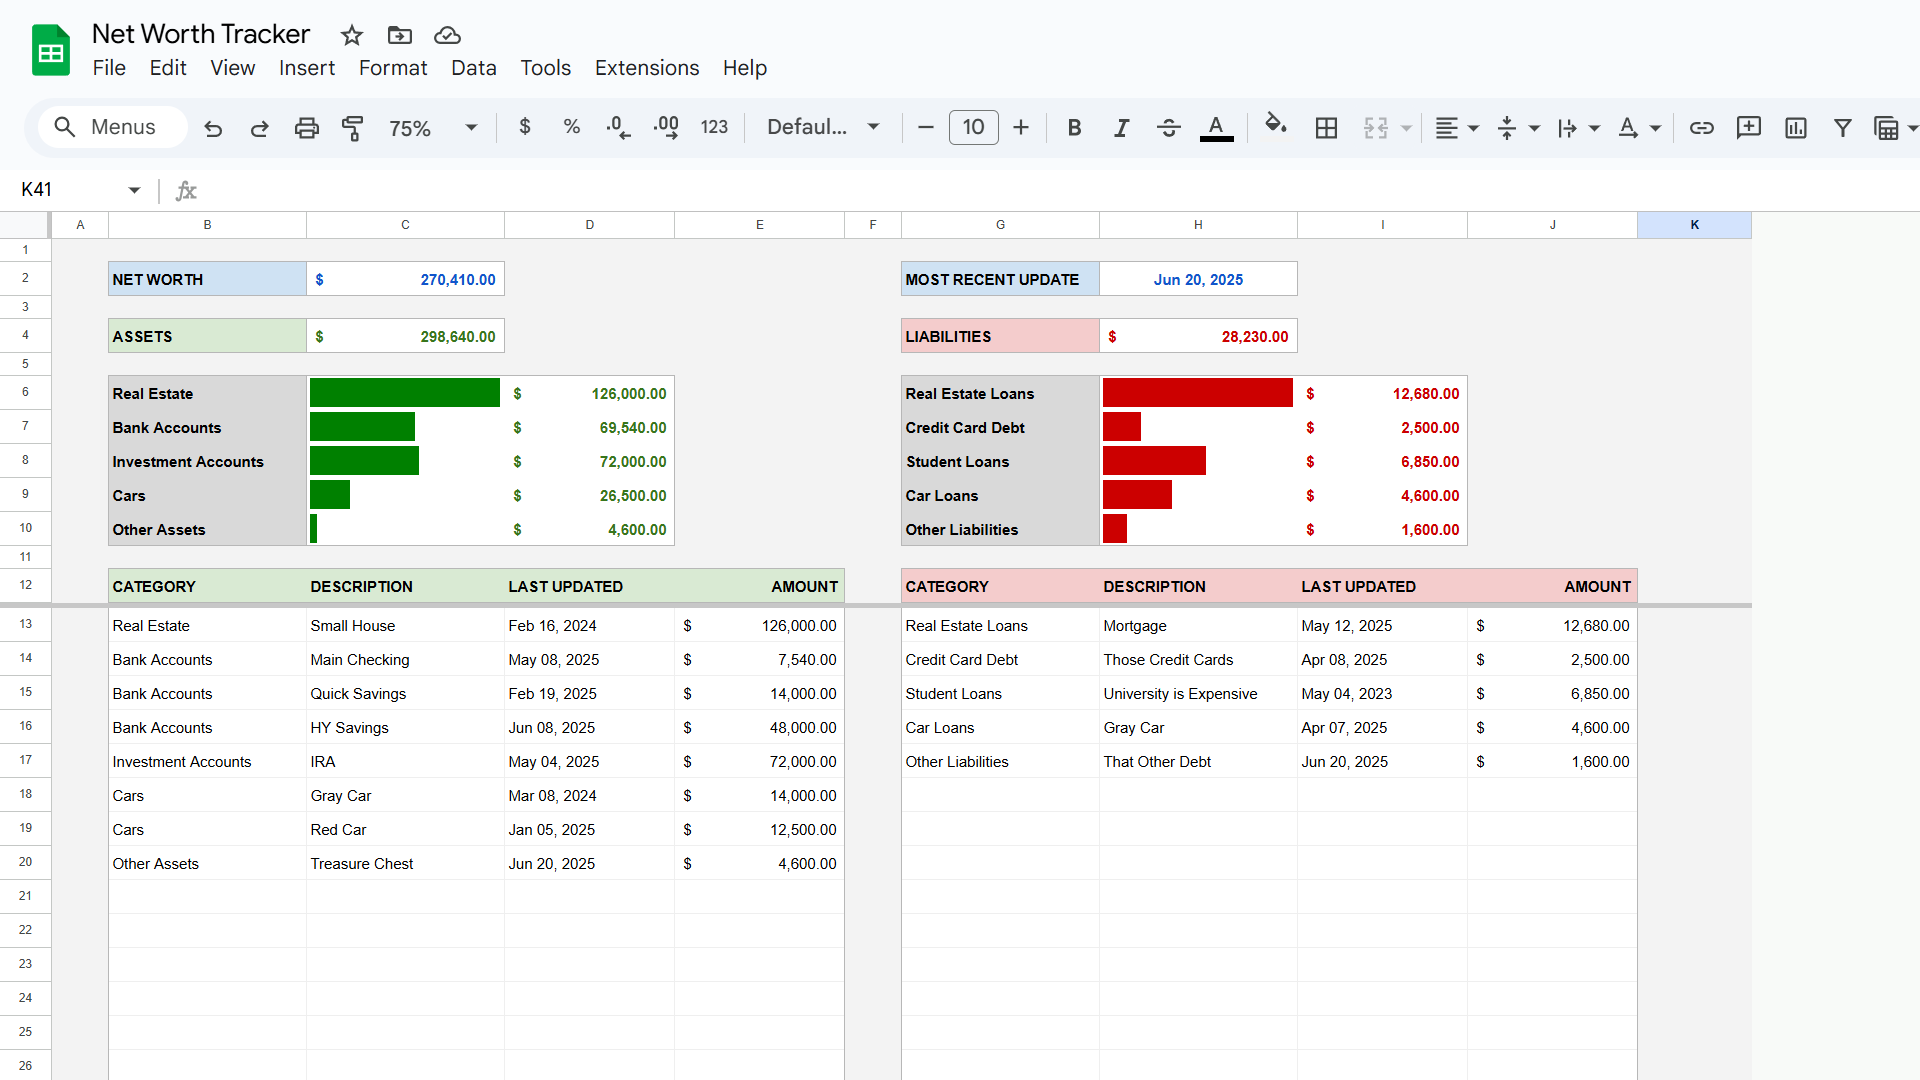Select the Paint format roller icon
The width and height of the screenshot is (1920, 1080).
pos(352,128)
